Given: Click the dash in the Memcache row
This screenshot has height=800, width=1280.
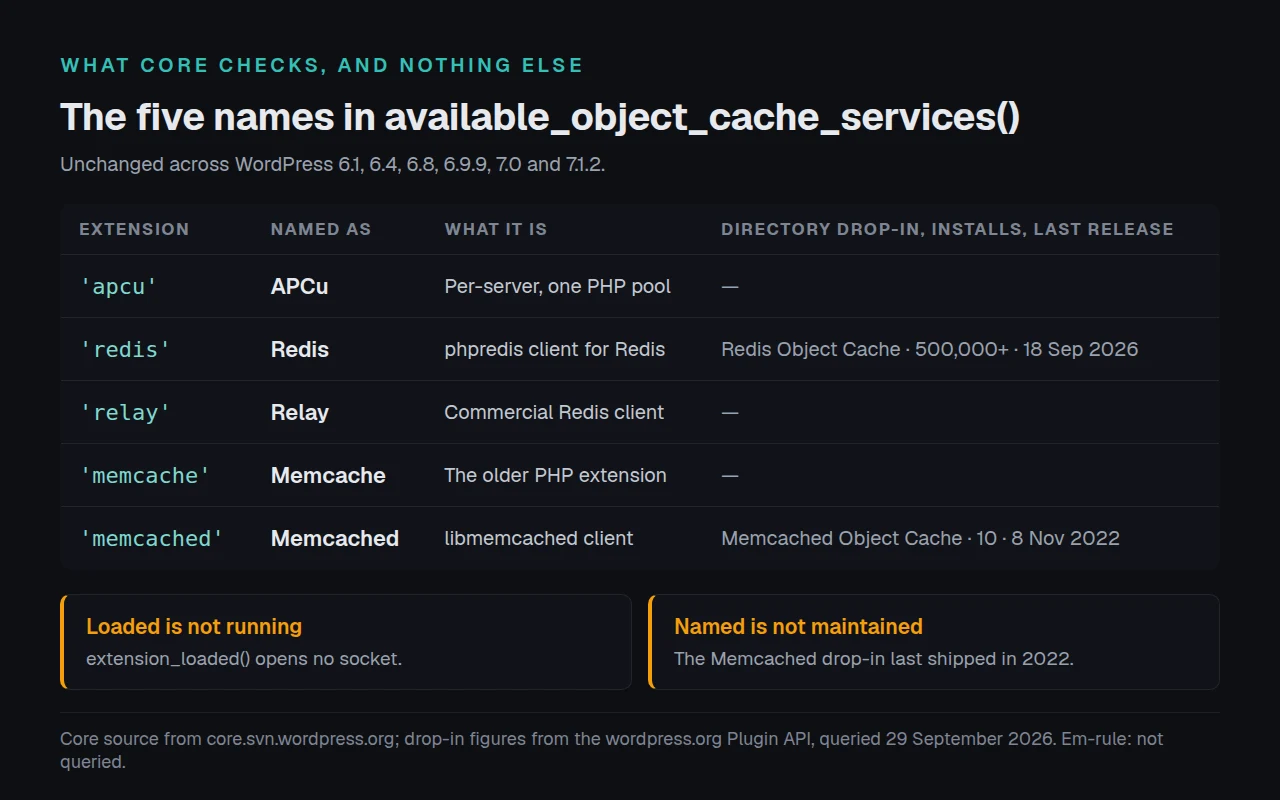Looking at the screenshot, I should tap(730, 475).
